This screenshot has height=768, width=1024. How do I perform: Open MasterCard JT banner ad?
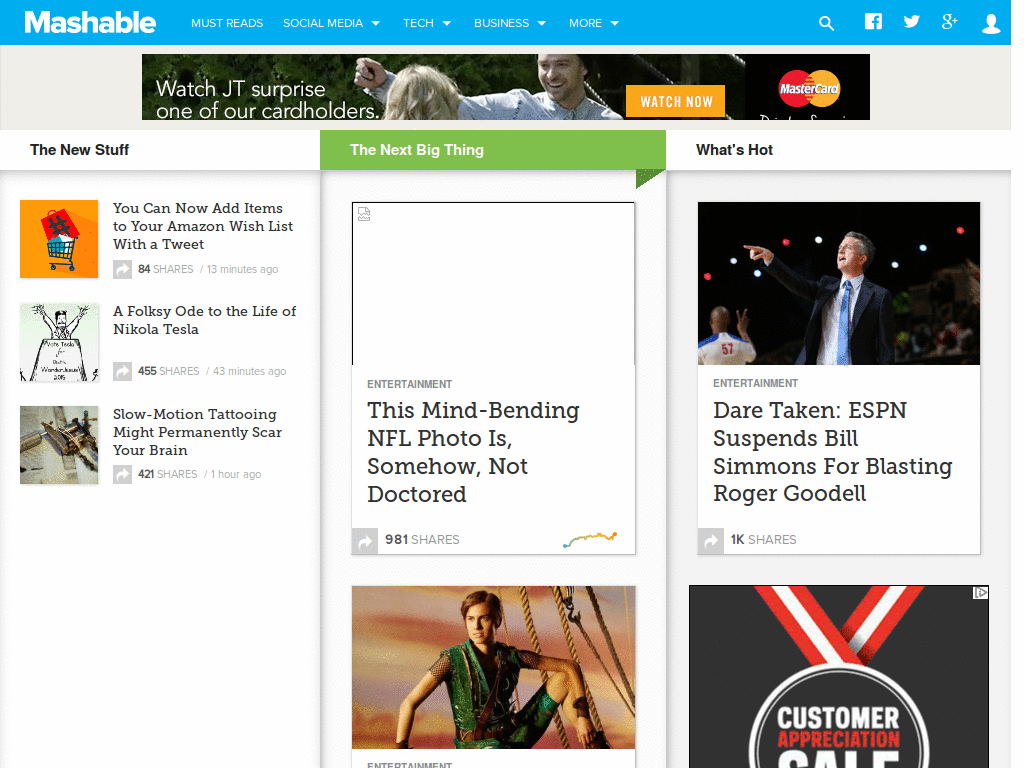coord(505,87)
